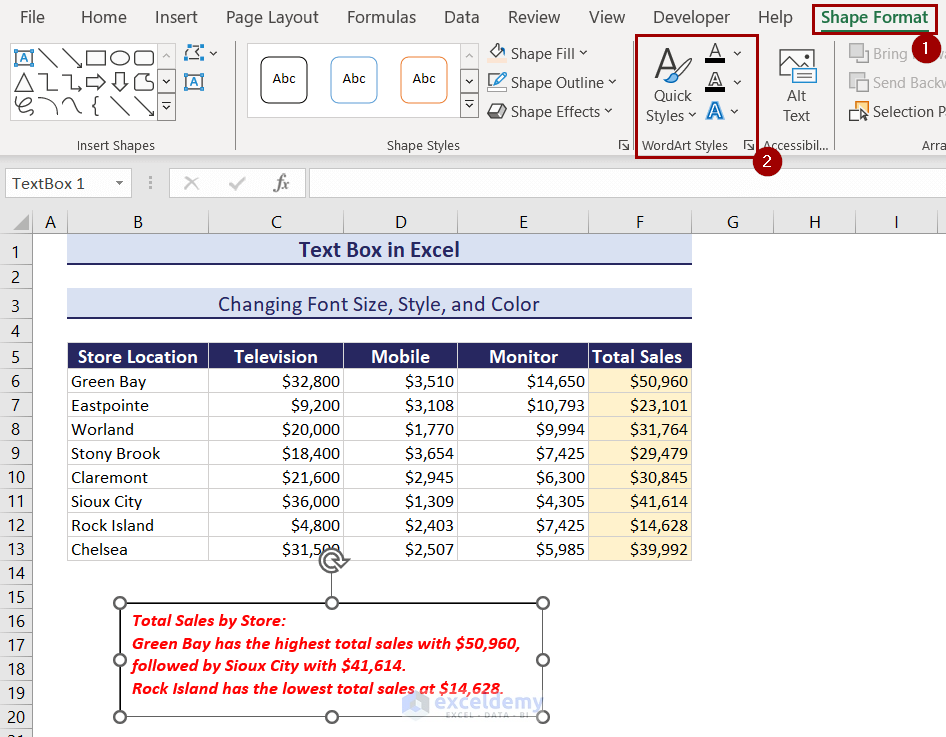Open the Name Box dropdown arrow

pyautogui.click(x=119, y=183)
